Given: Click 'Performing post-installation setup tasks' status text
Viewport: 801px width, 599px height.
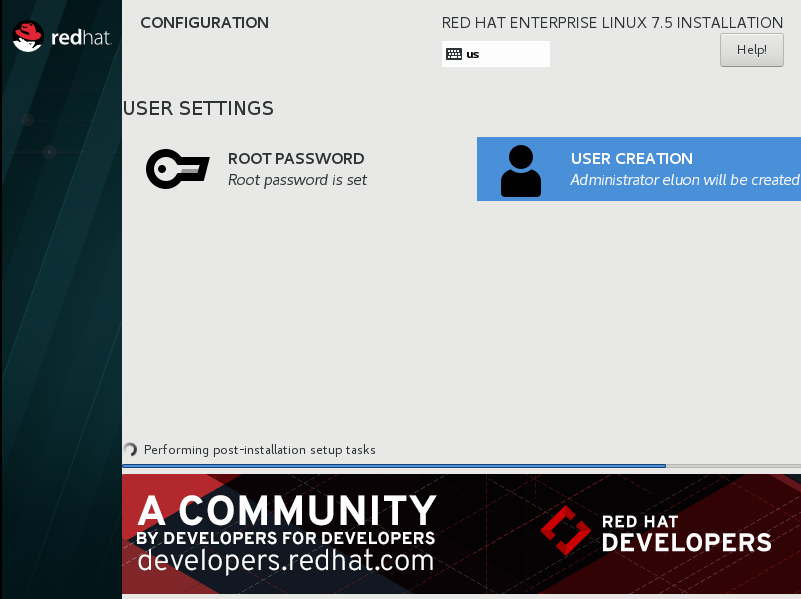Looking at the screenshot, I should tap(260, 450).
